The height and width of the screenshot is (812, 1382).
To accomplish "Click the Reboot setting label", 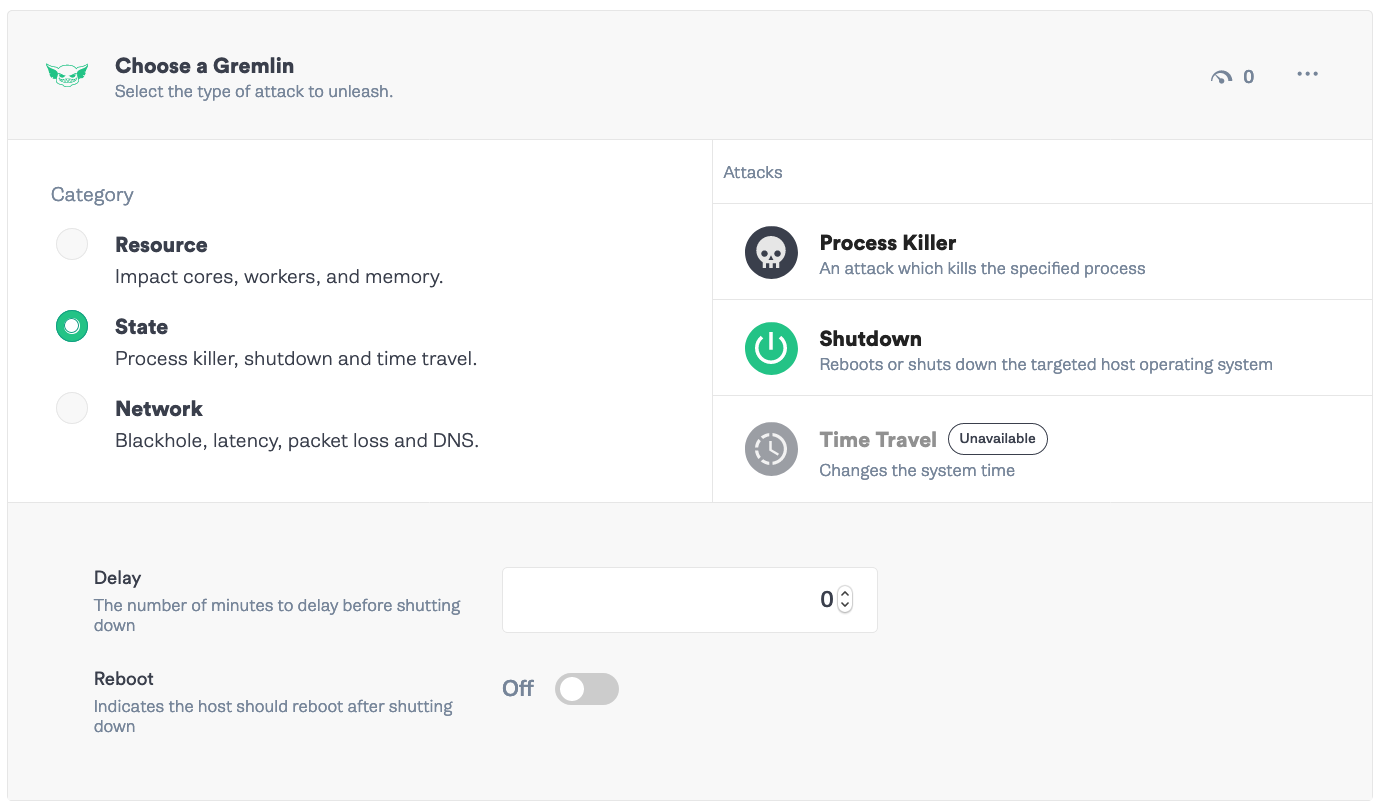I will pyautogui.click(x=124, y=679).
